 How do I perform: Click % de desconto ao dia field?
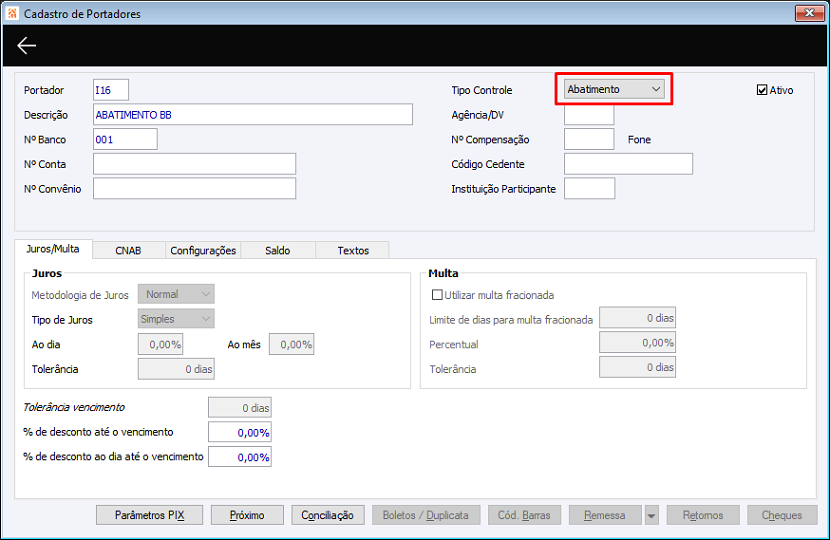pos(240,457)
